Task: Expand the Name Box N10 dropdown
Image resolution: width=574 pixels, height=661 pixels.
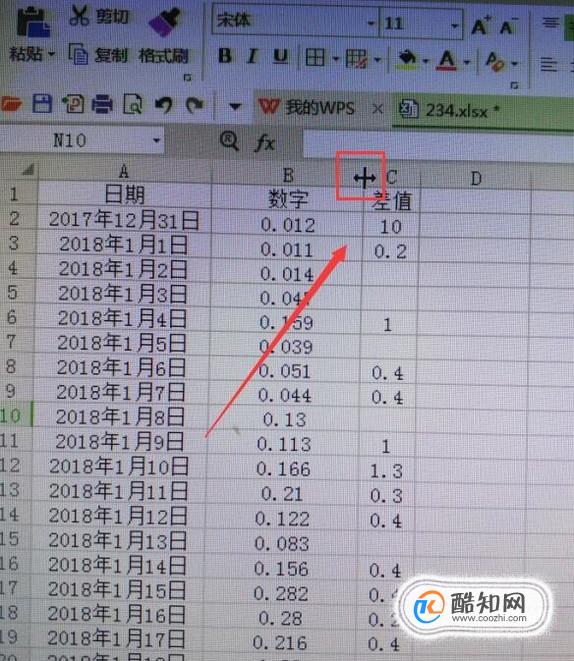Action: (156, 140)
